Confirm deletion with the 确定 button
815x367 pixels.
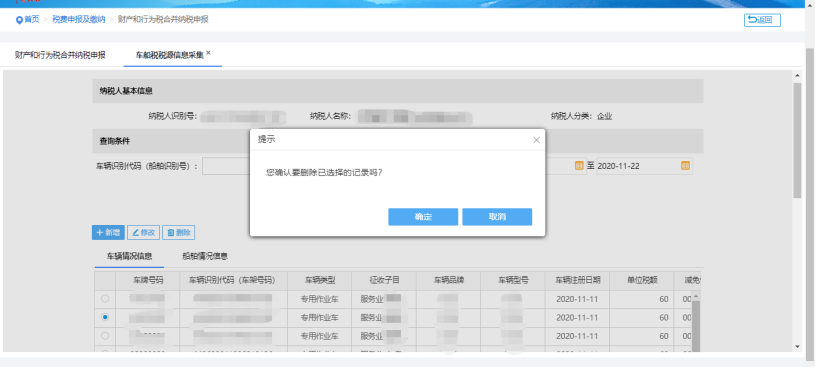(423, 217)
